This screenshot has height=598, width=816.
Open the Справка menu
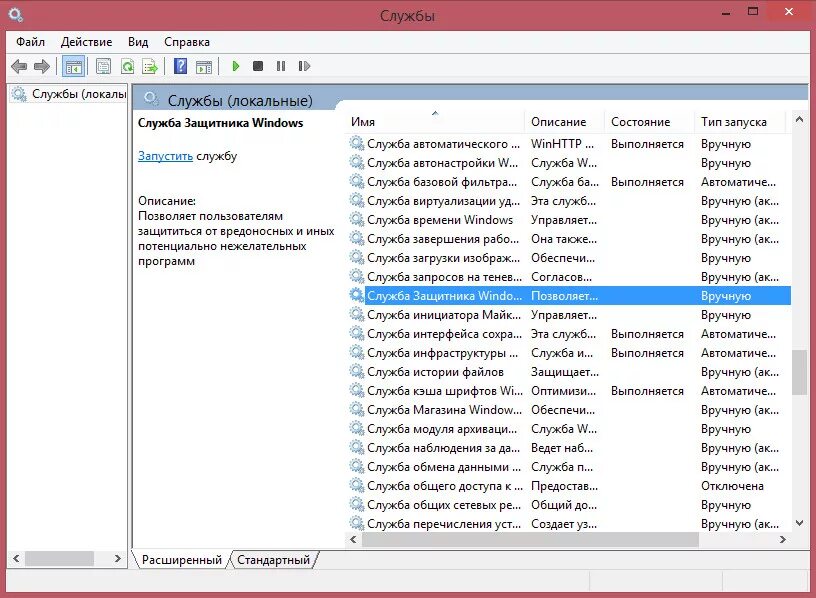pyautogui.click(x=187, y=42)
